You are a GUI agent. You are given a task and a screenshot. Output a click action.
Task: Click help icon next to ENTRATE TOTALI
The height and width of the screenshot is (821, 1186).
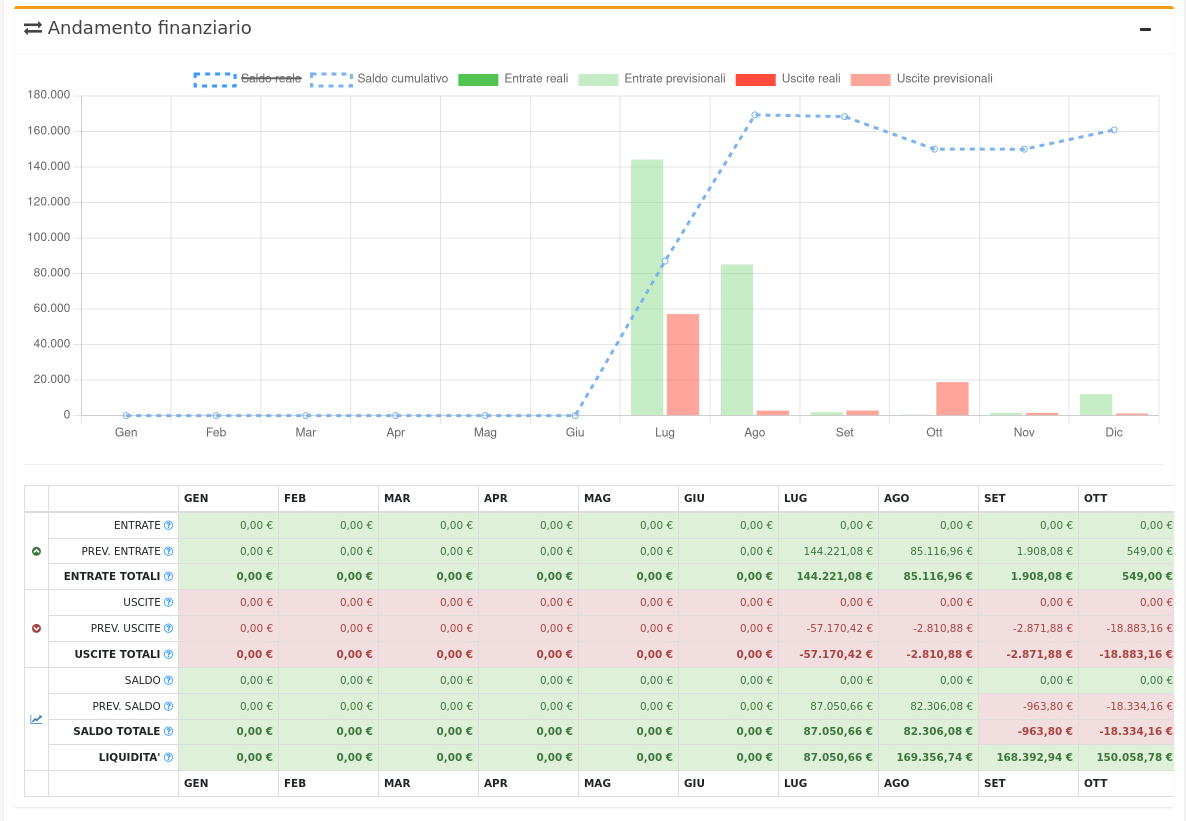click(x=168, y=576)
